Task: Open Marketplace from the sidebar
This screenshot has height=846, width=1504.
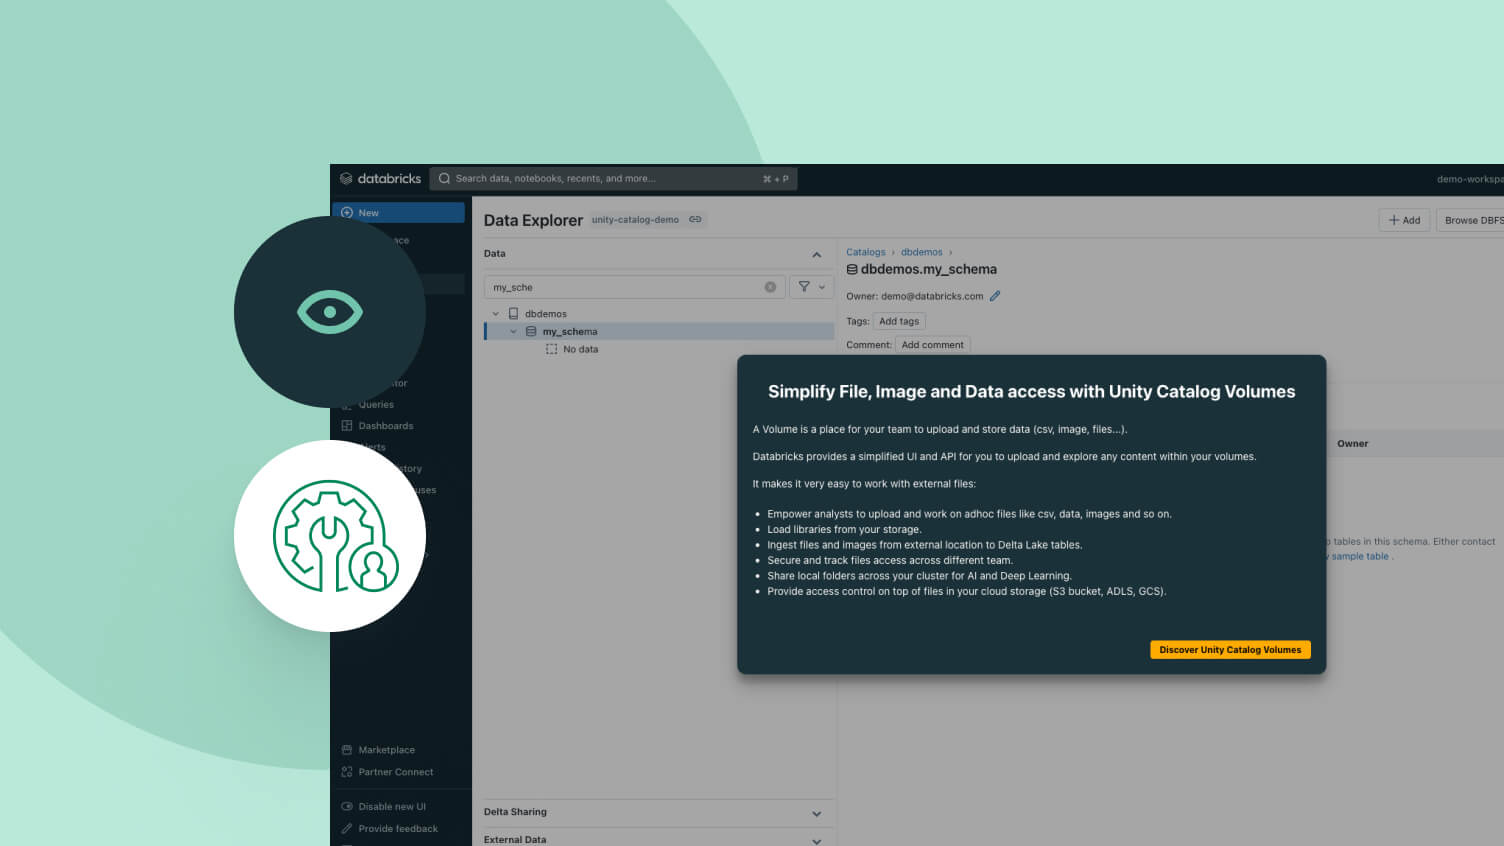Action: coord(378,750)
